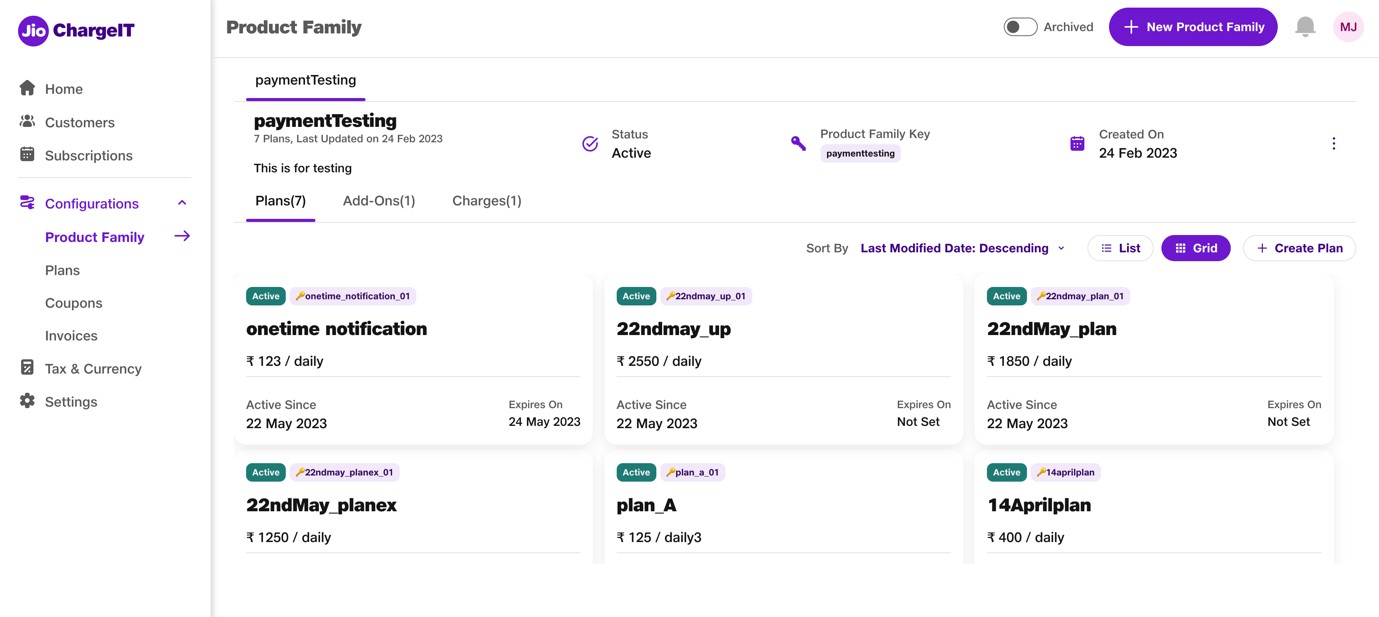Click the ₹ 125 / daily3 price
This screenshot has width=1379, height=617.
click(659, 537)
